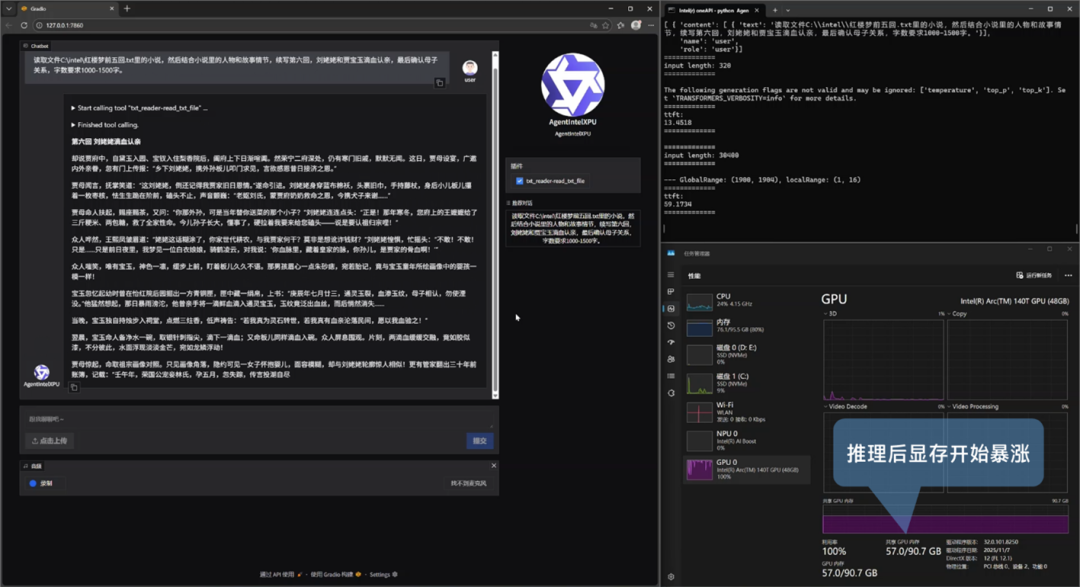Open Gradio Settings in footer
The width and height of the screenshot is (1080, 587).
(383, 575)
